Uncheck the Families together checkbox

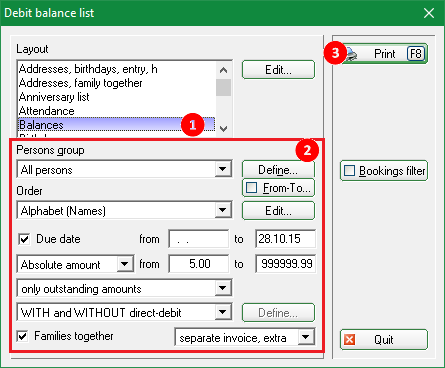point(22,336)
